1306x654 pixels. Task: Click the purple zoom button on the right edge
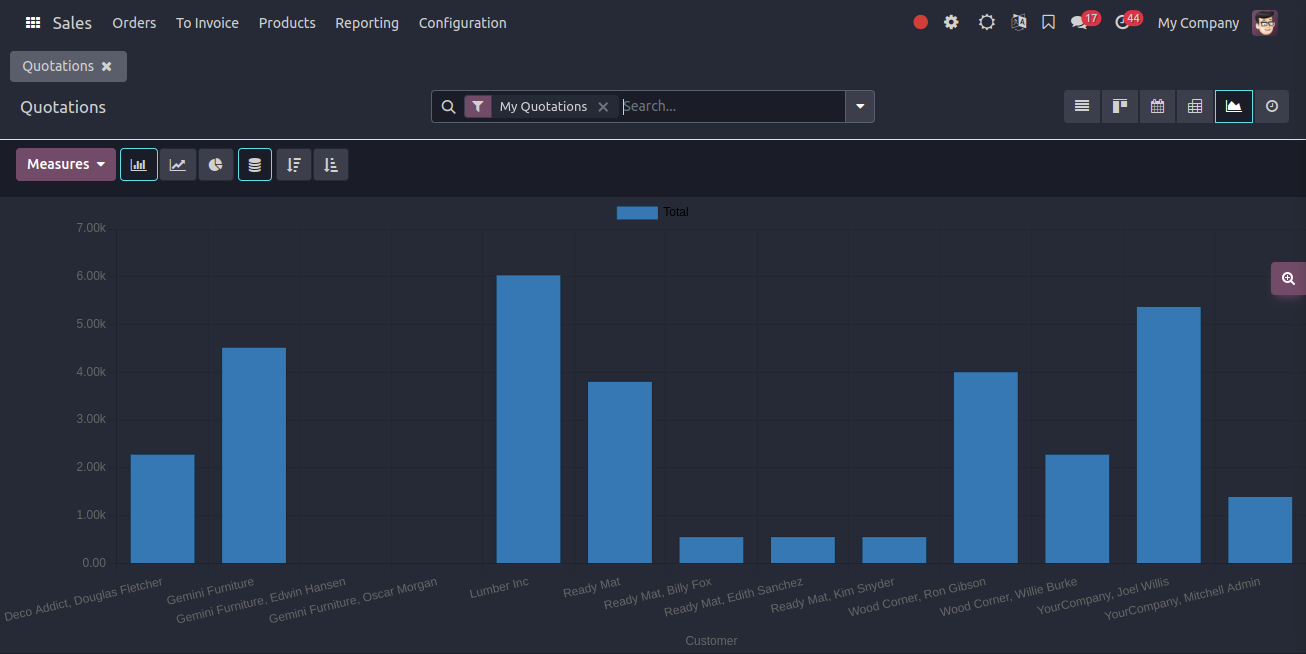(1288, 279)
